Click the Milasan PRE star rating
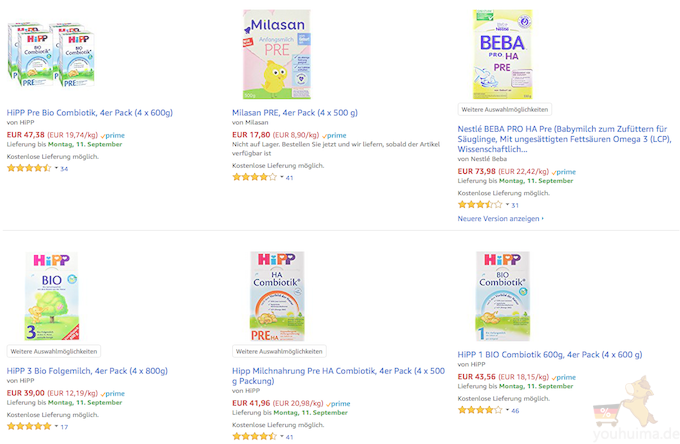Screen dimensions: 680x444 click(x=254, y=177)
